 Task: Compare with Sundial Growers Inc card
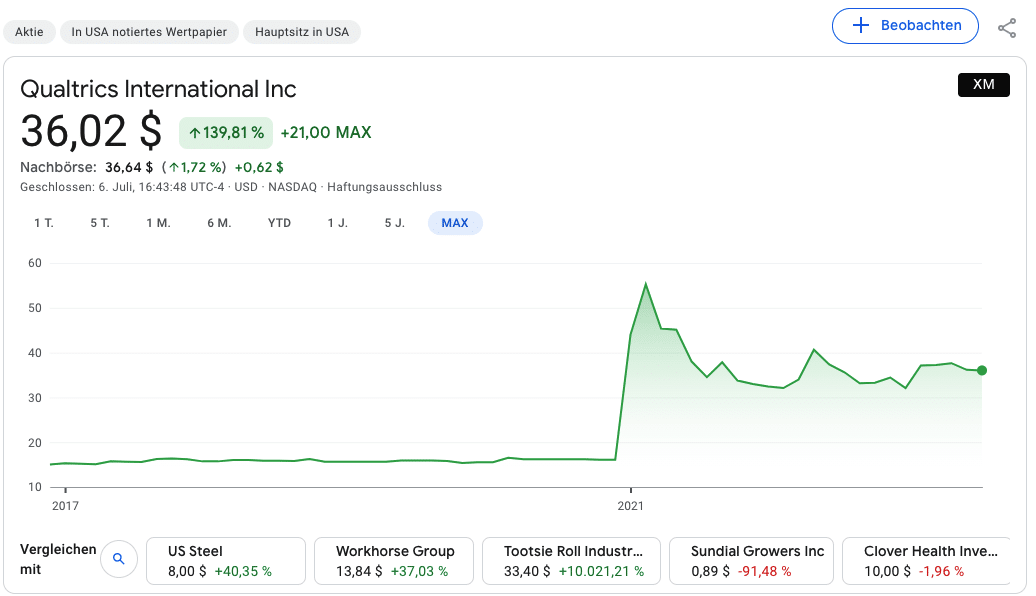coord(751,561)
